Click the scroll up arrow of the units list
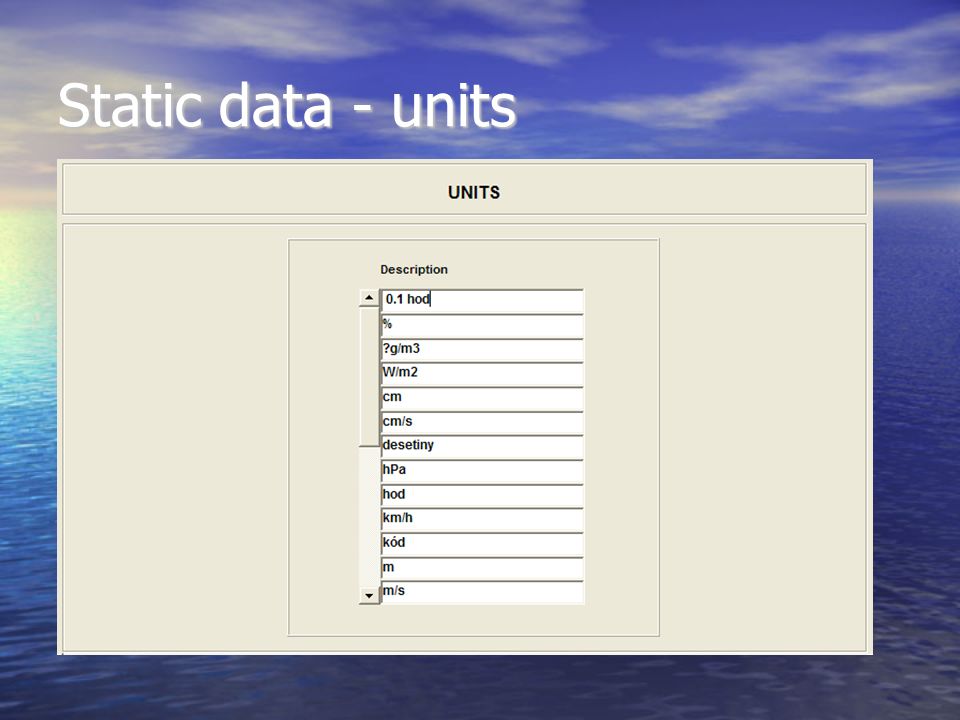This screenshot has width=960, height=720. click(x=369, y=298)
